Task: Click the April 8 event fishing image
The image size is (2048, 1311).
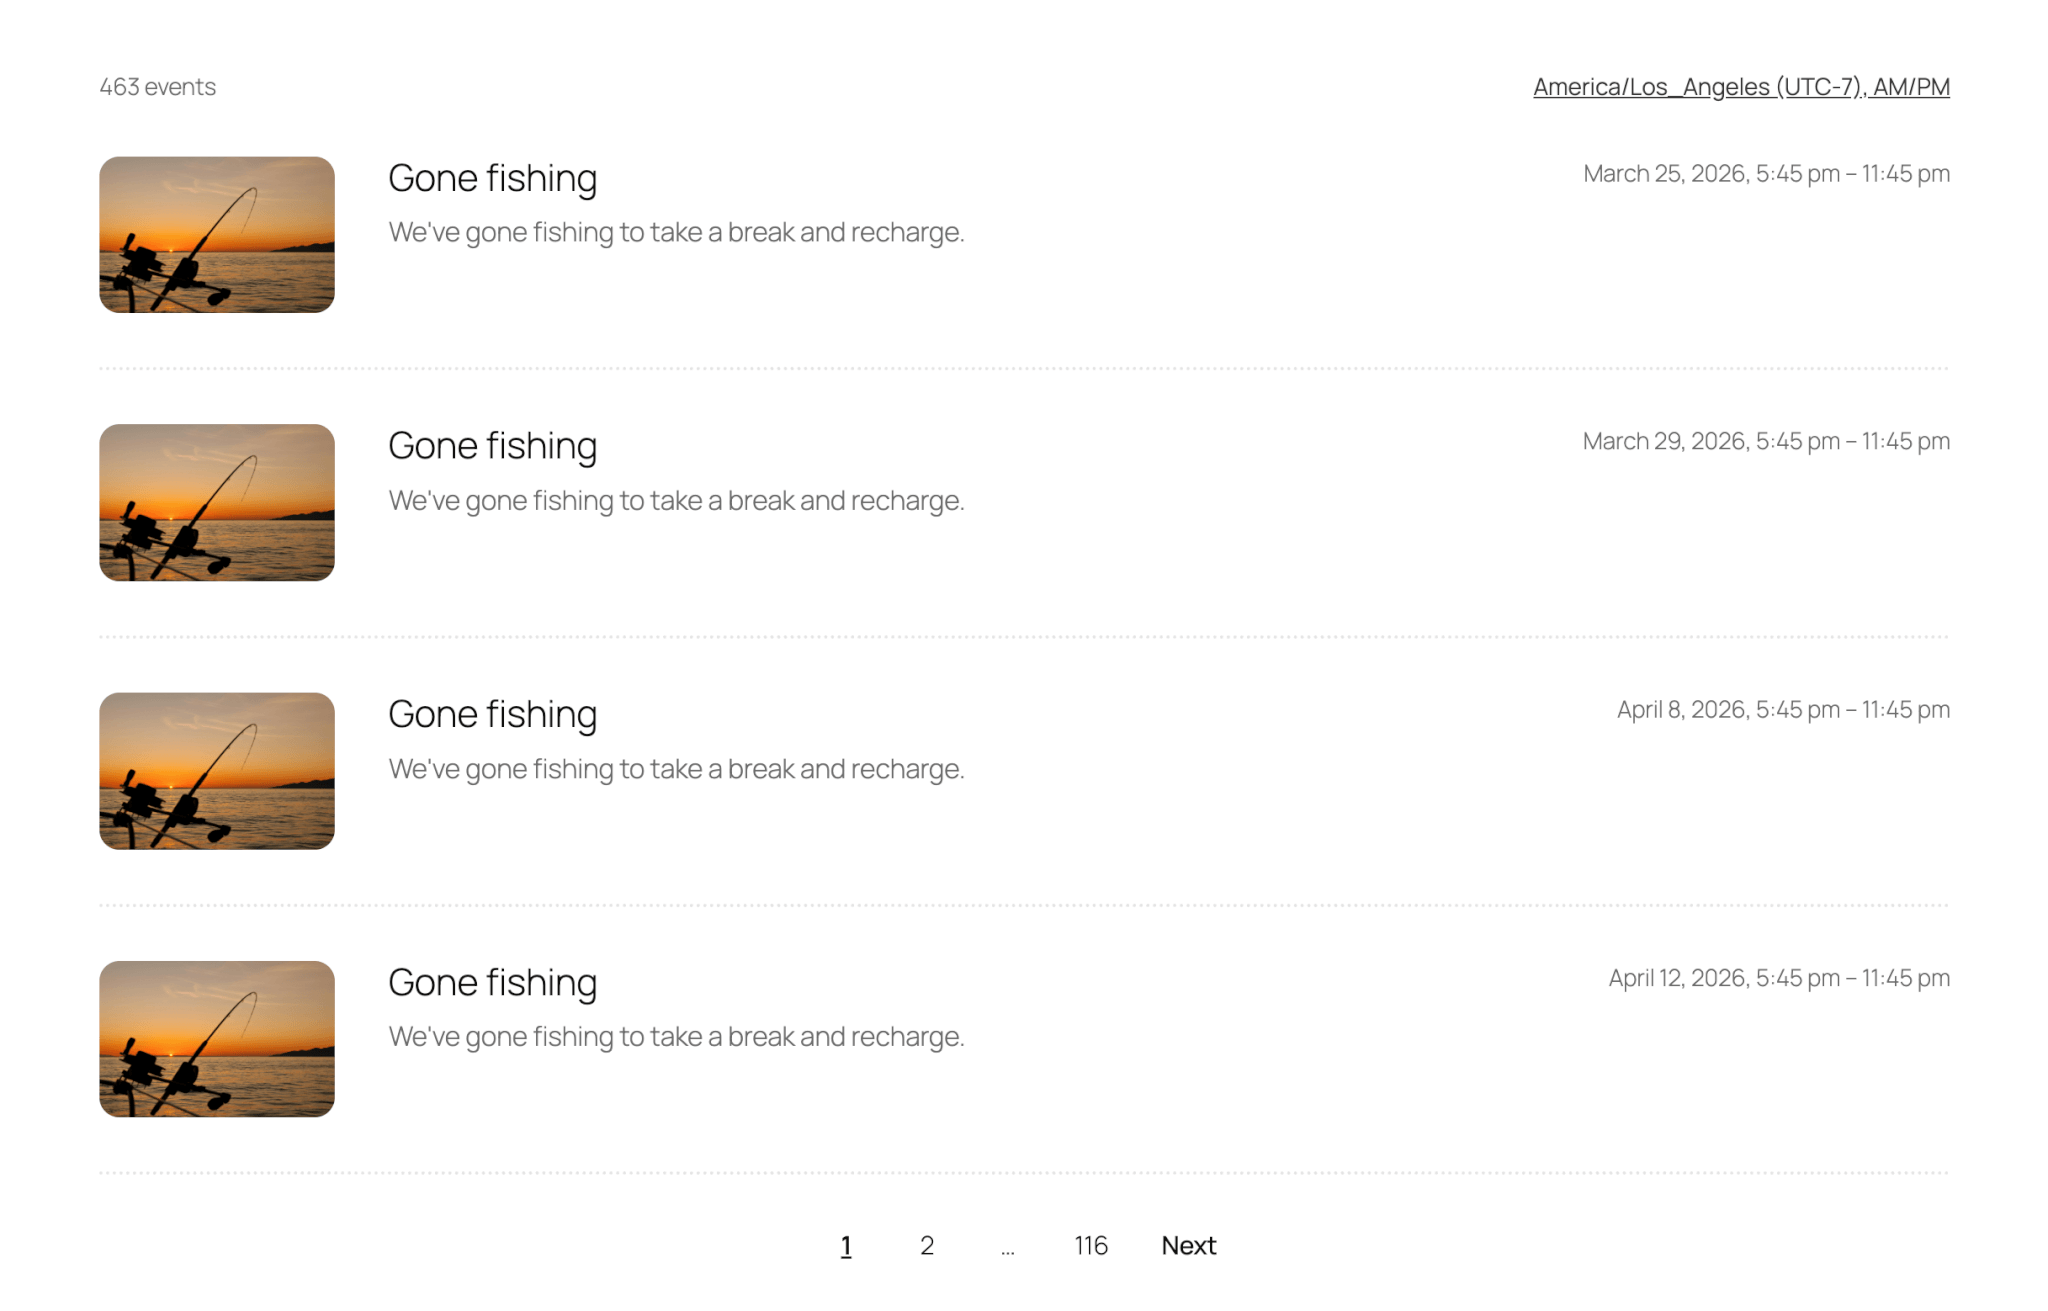Action: 216,771
